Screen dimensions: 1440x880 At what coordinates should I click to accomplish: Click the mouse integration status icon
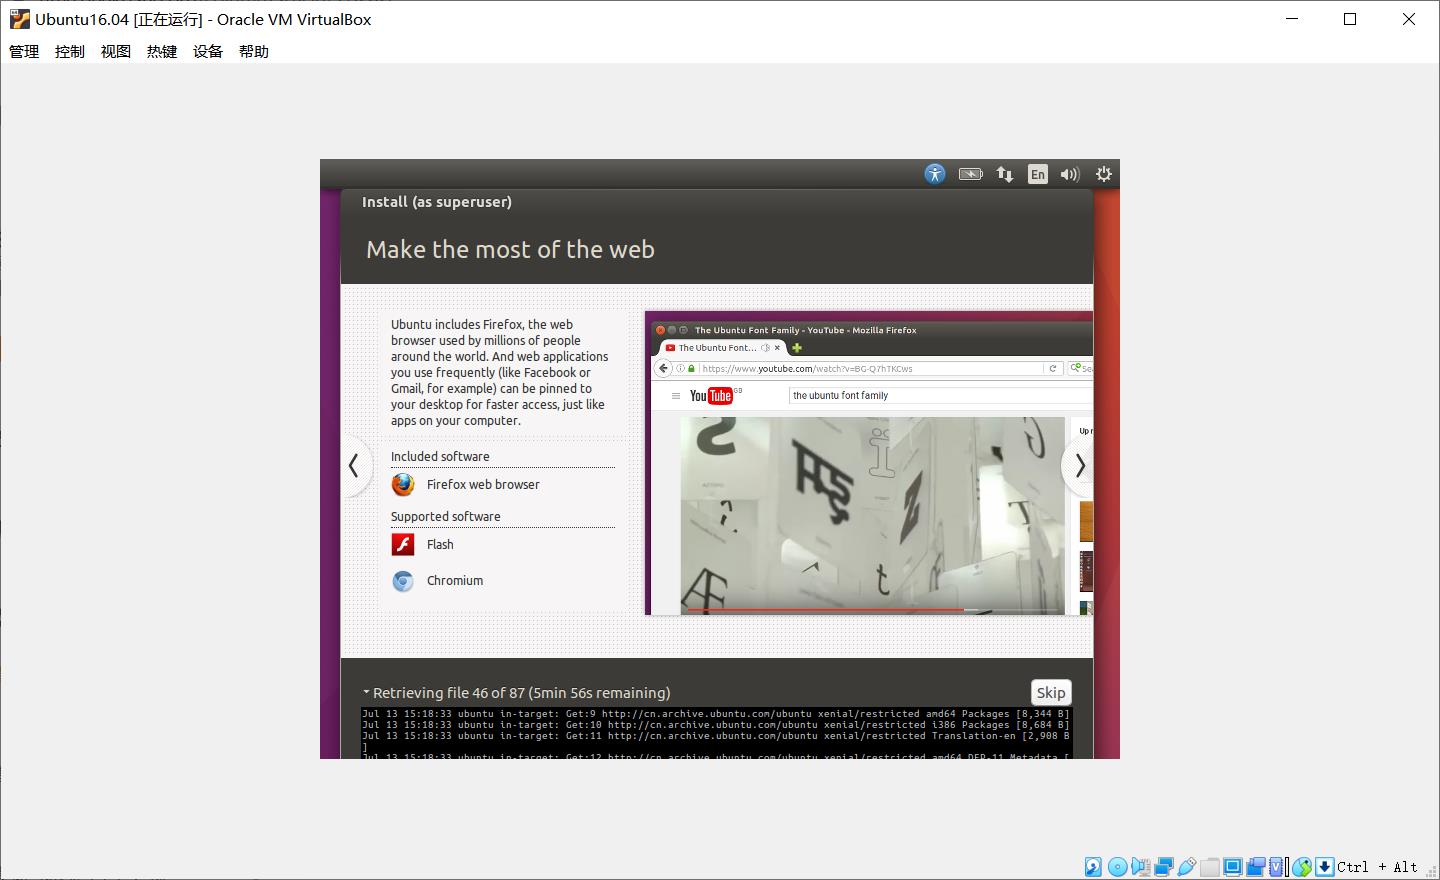pos(1302,867)
